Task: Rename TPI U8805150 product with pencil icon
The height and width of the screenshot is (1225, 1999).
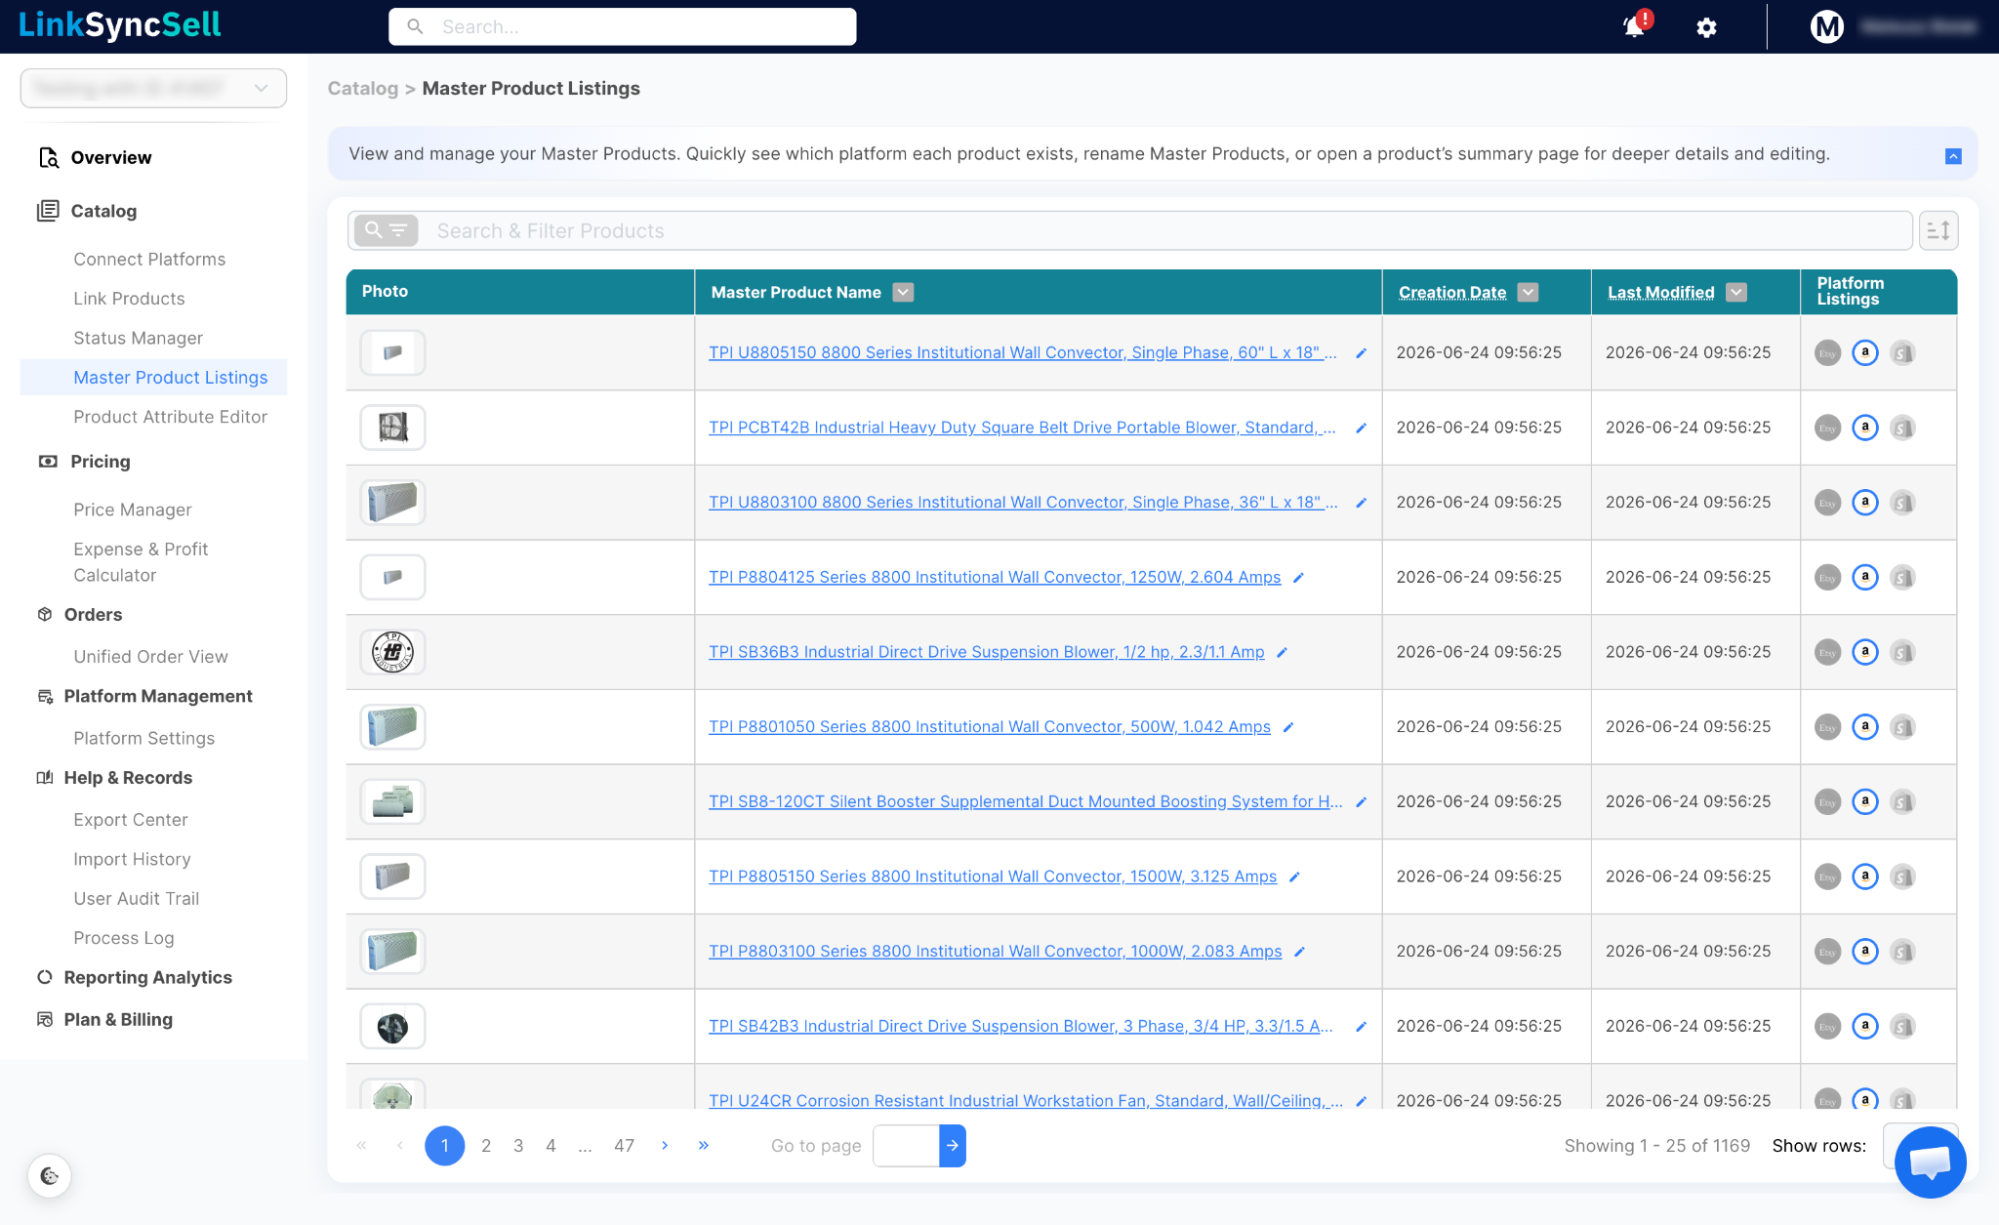Action: coord(1361,353)
